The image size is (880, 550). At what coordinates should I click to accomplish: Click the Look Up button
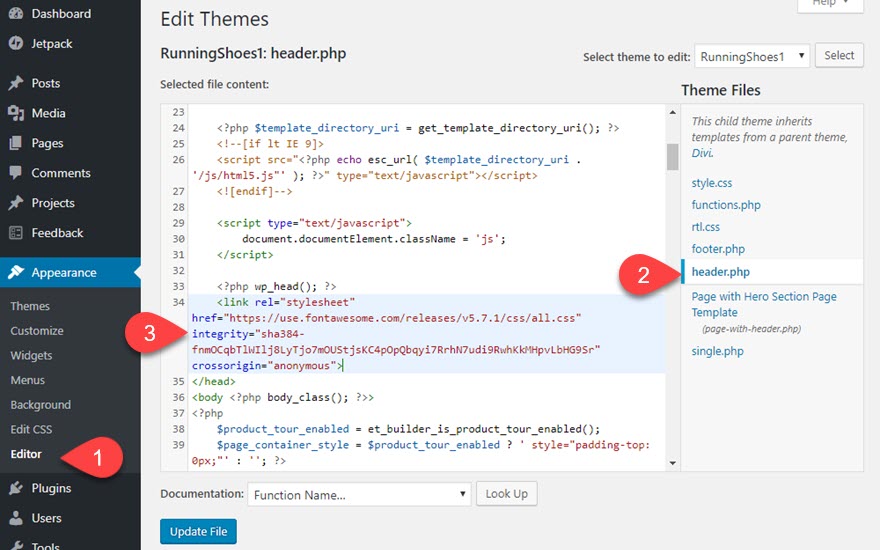pos(507,494)
